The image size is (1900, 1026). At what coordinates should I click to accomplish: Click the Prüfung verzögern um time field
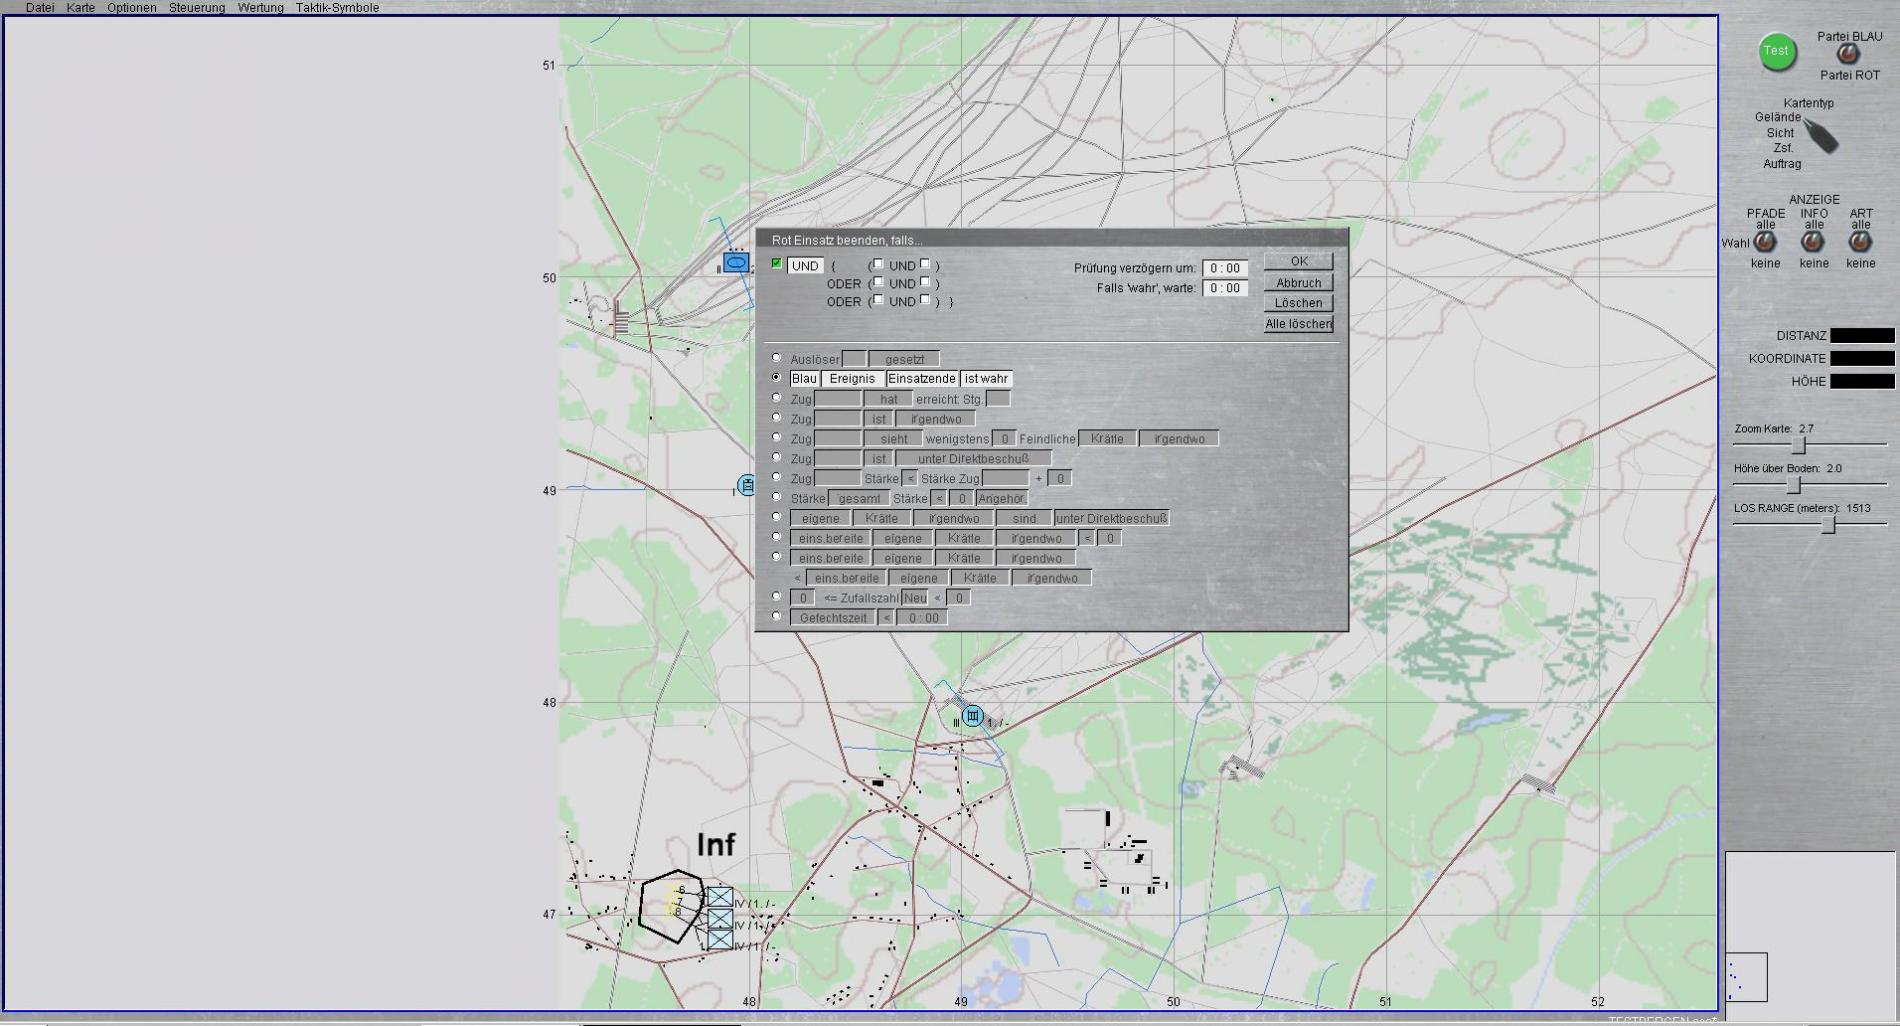[x=1224, y=268]
